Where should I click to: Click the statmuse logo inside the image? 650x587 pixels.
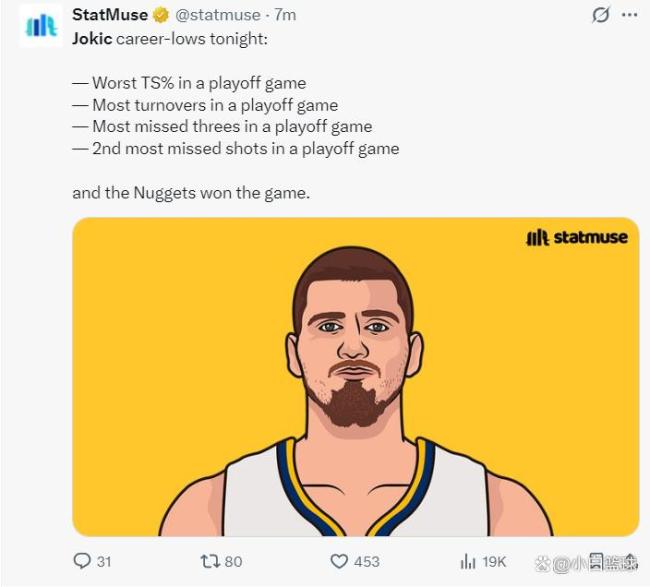576,237
